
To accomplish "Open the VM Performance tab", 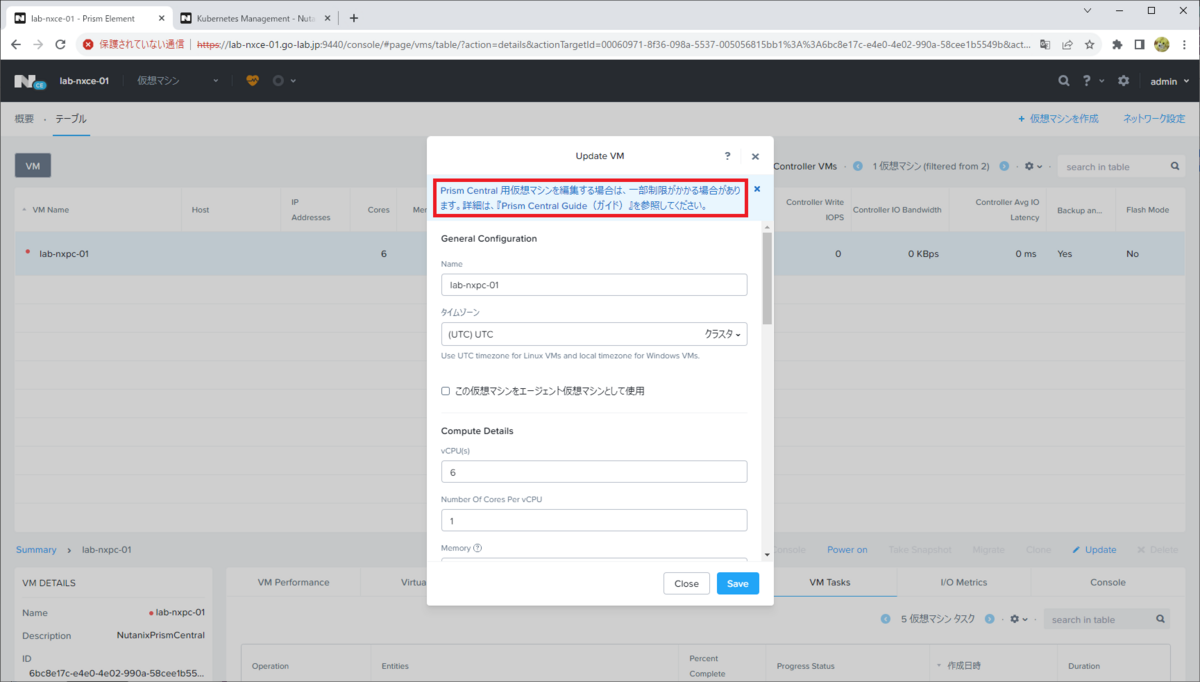I will (x=293, y=582).
